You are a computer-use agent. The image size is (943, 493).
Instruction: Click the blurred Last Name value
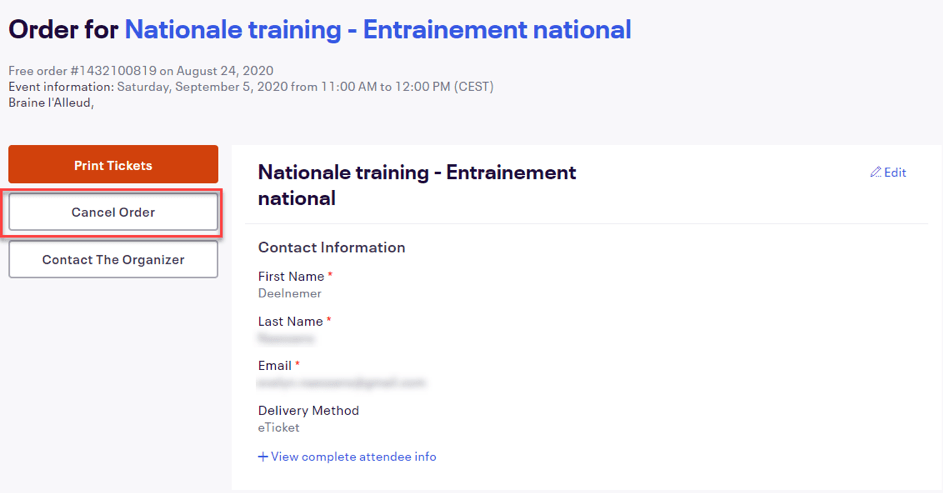286,338
